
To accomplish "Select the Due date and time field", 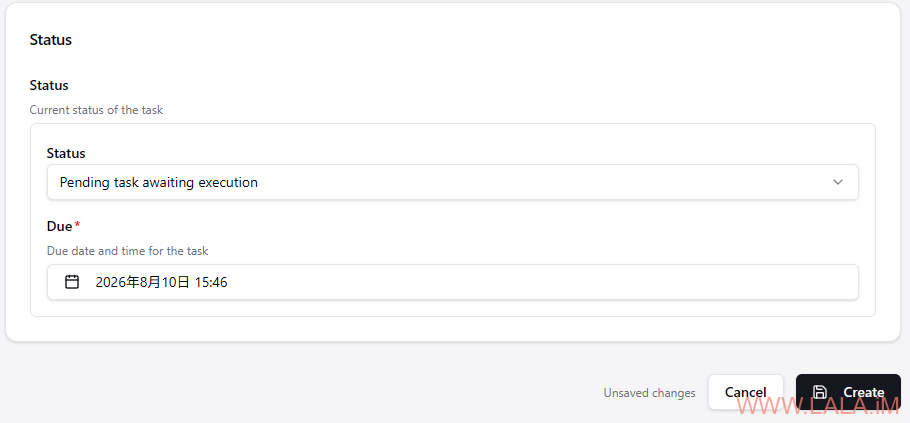I will point(453,282).
